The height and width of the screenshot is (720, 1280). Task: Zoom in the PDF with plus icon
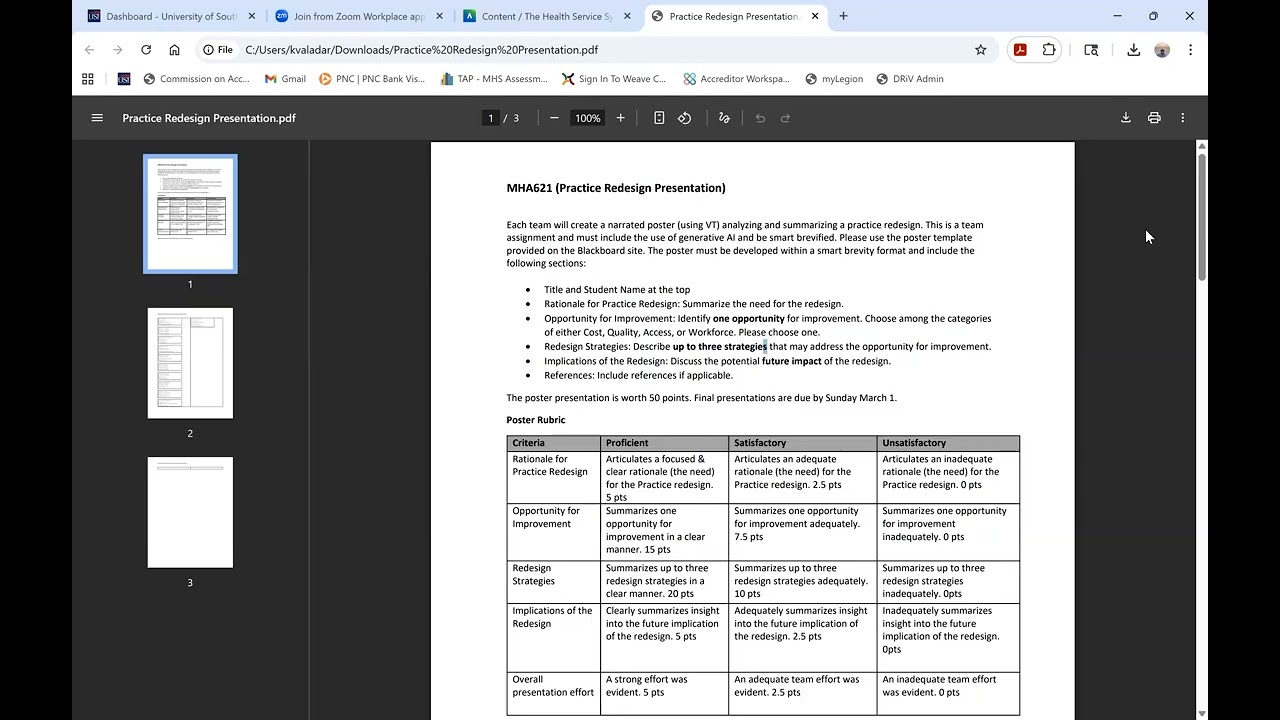click(x=620, y=118)
